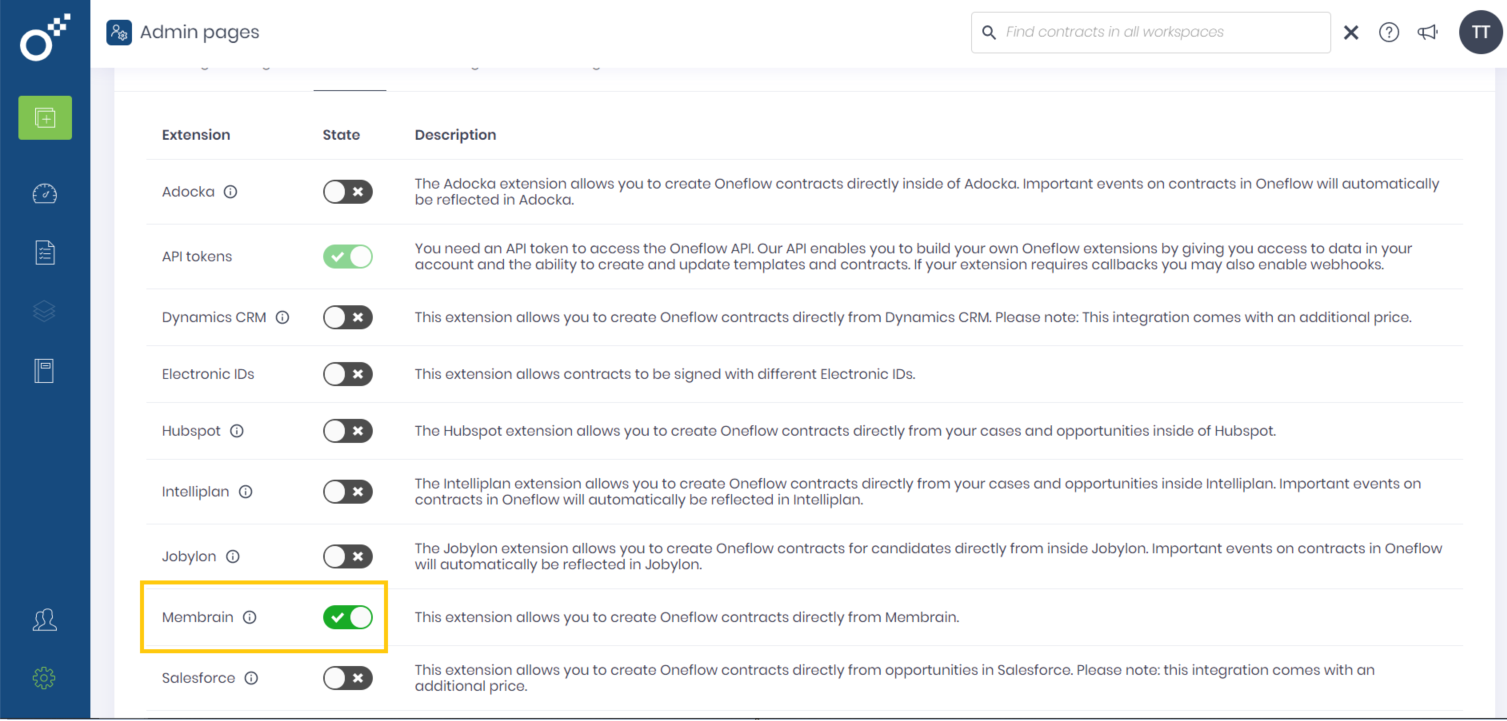This screenshot has width=1507, height=721.
Task: Open the announcements megaphone icon
Action: pos(1427,31)
